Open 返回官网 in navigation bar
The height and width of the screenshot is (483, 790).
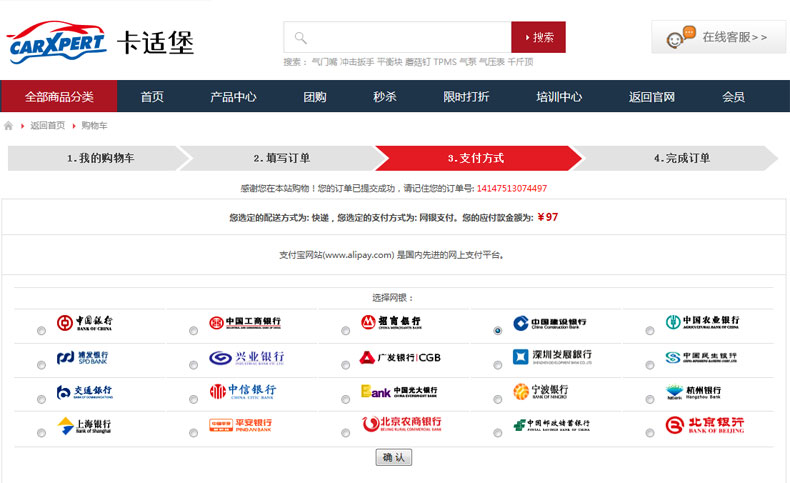tap(652, 97)
